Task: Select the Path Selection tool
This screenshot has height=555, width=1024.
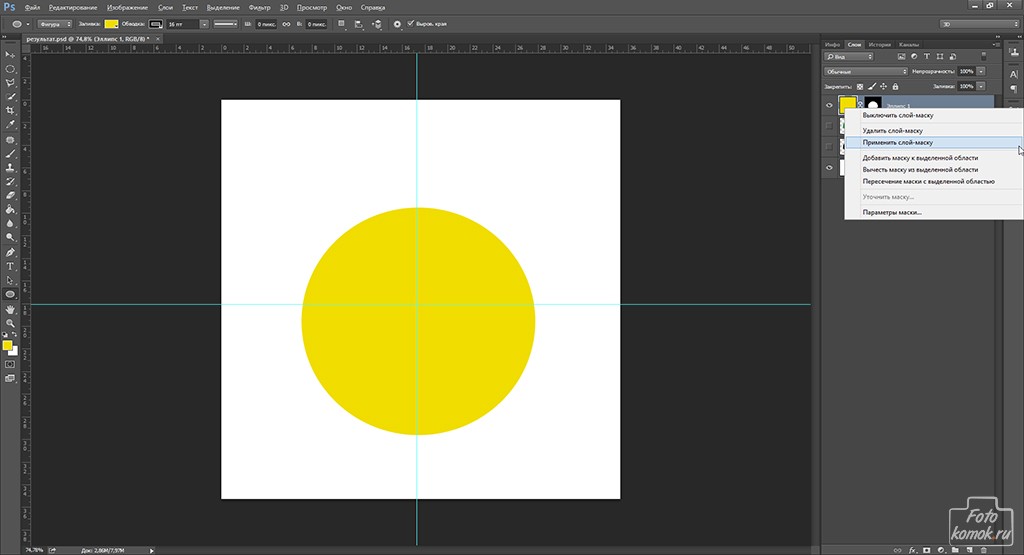Action: (x=10, y=280)
